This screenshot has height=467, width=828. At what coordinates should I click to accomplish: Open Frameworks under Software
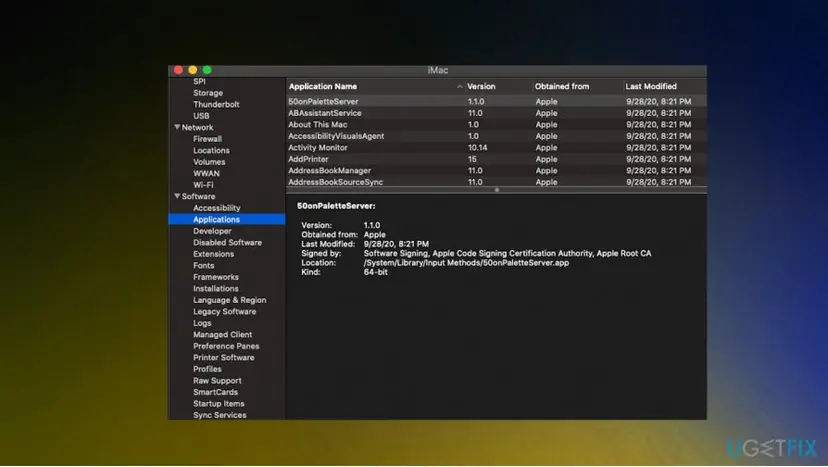point(215,277)
